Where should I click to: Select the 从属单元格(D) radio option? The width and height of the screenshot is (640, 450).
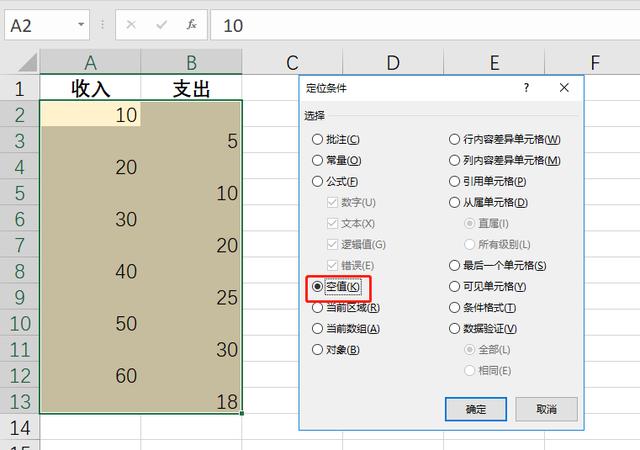click(x=488, y=203)
